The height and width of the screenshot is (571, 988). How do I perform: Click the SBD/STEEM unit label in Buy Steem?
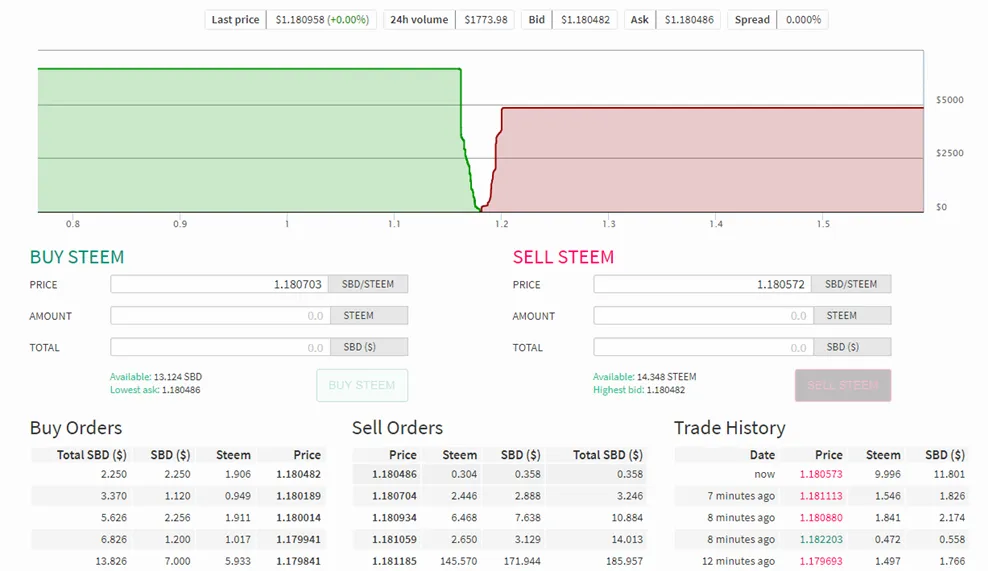click(368, 284)
